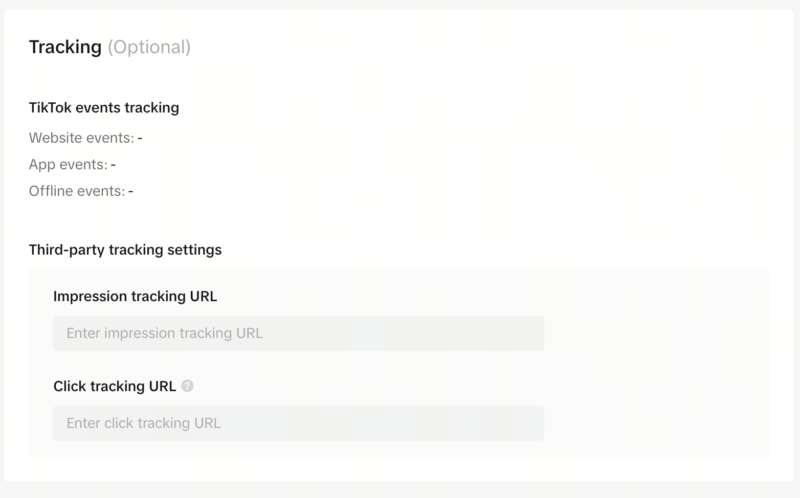
Task: Focus the Impression tracking URL input field
Action: pos(298,333)
